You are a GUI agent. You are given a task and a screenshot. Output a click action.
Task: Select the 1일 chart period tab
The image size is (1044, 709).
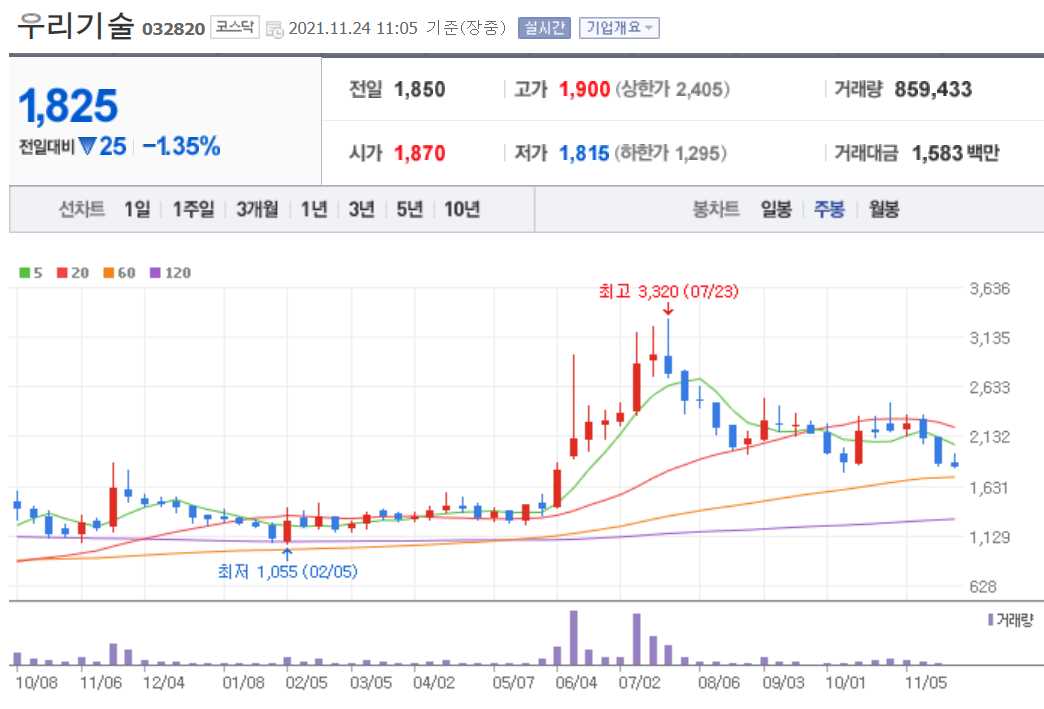click(140, 209)
